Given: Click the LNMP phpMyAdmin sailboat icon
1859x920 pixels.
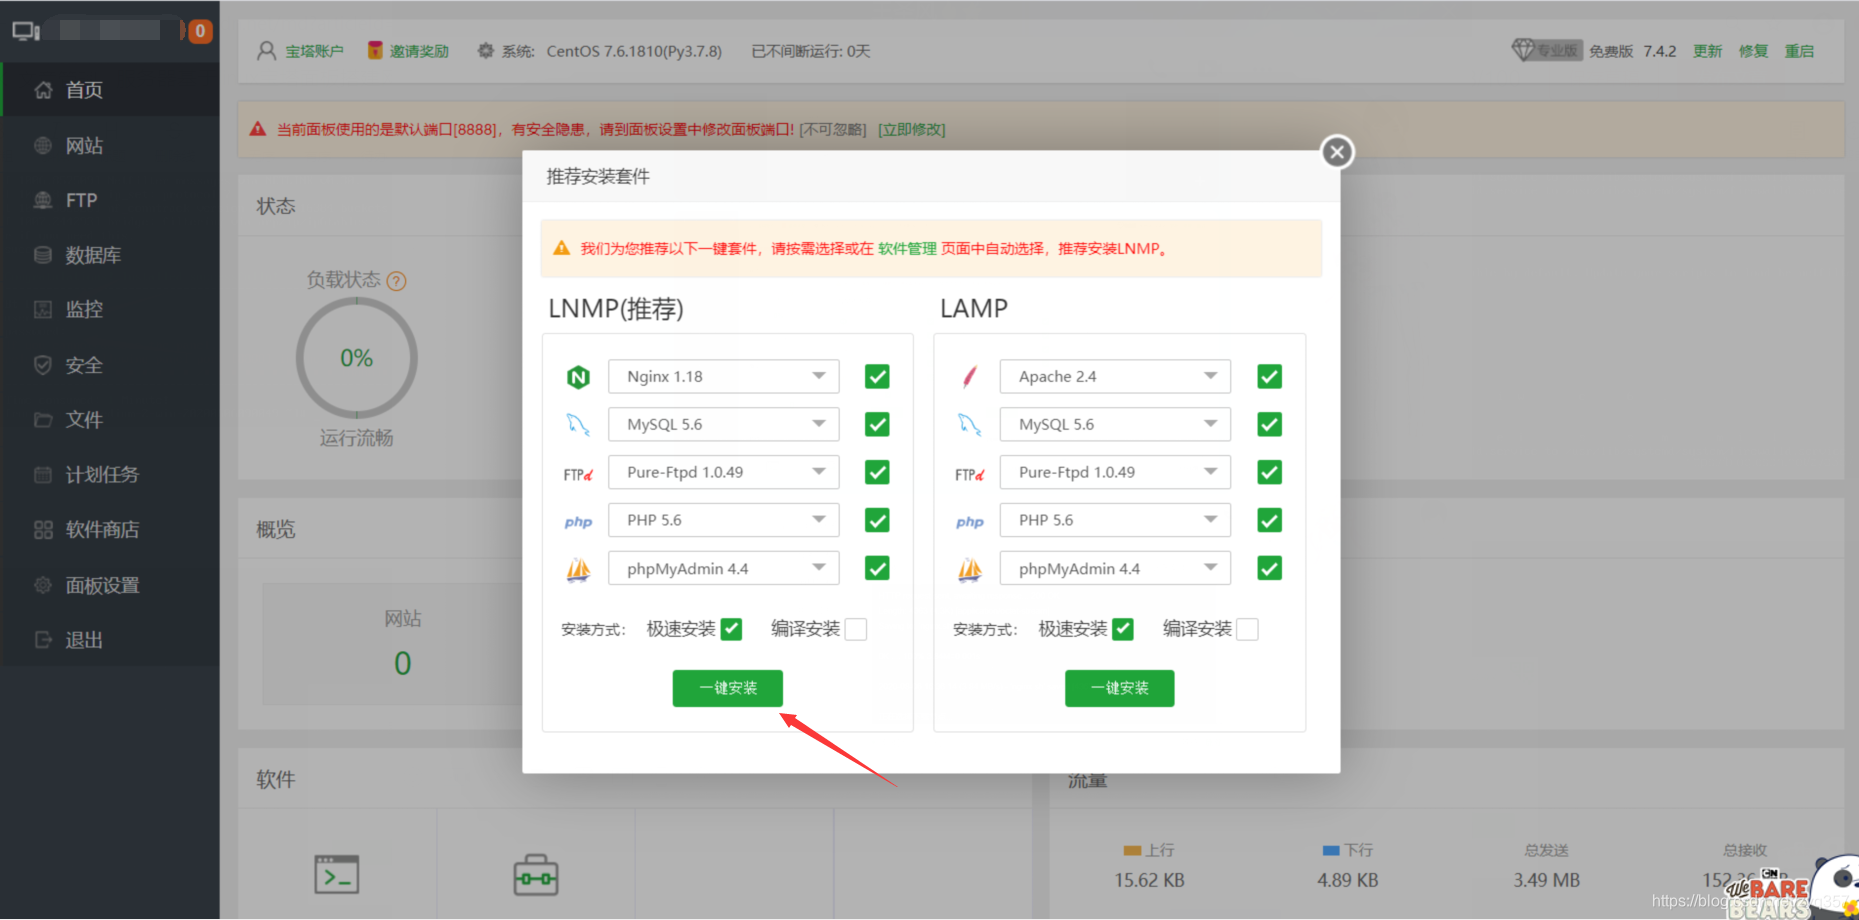Looking at the screenshot, I should pos(578,570).
